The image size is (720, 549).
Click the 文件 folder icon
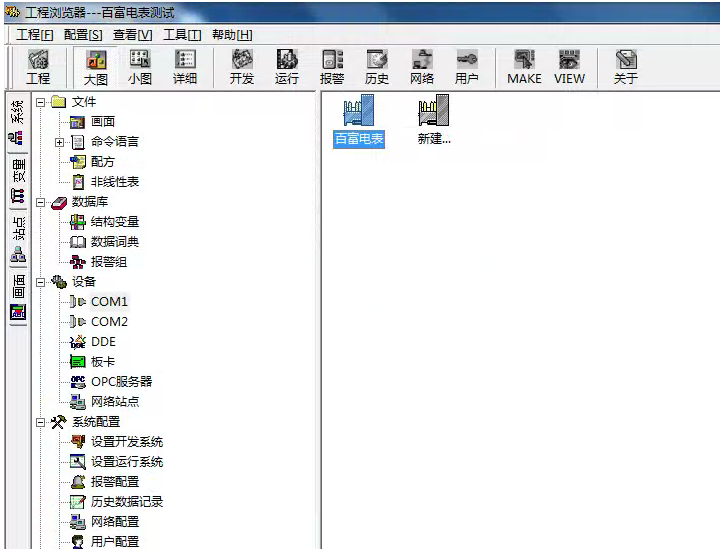pyautogui.click(x=59, y=102)
